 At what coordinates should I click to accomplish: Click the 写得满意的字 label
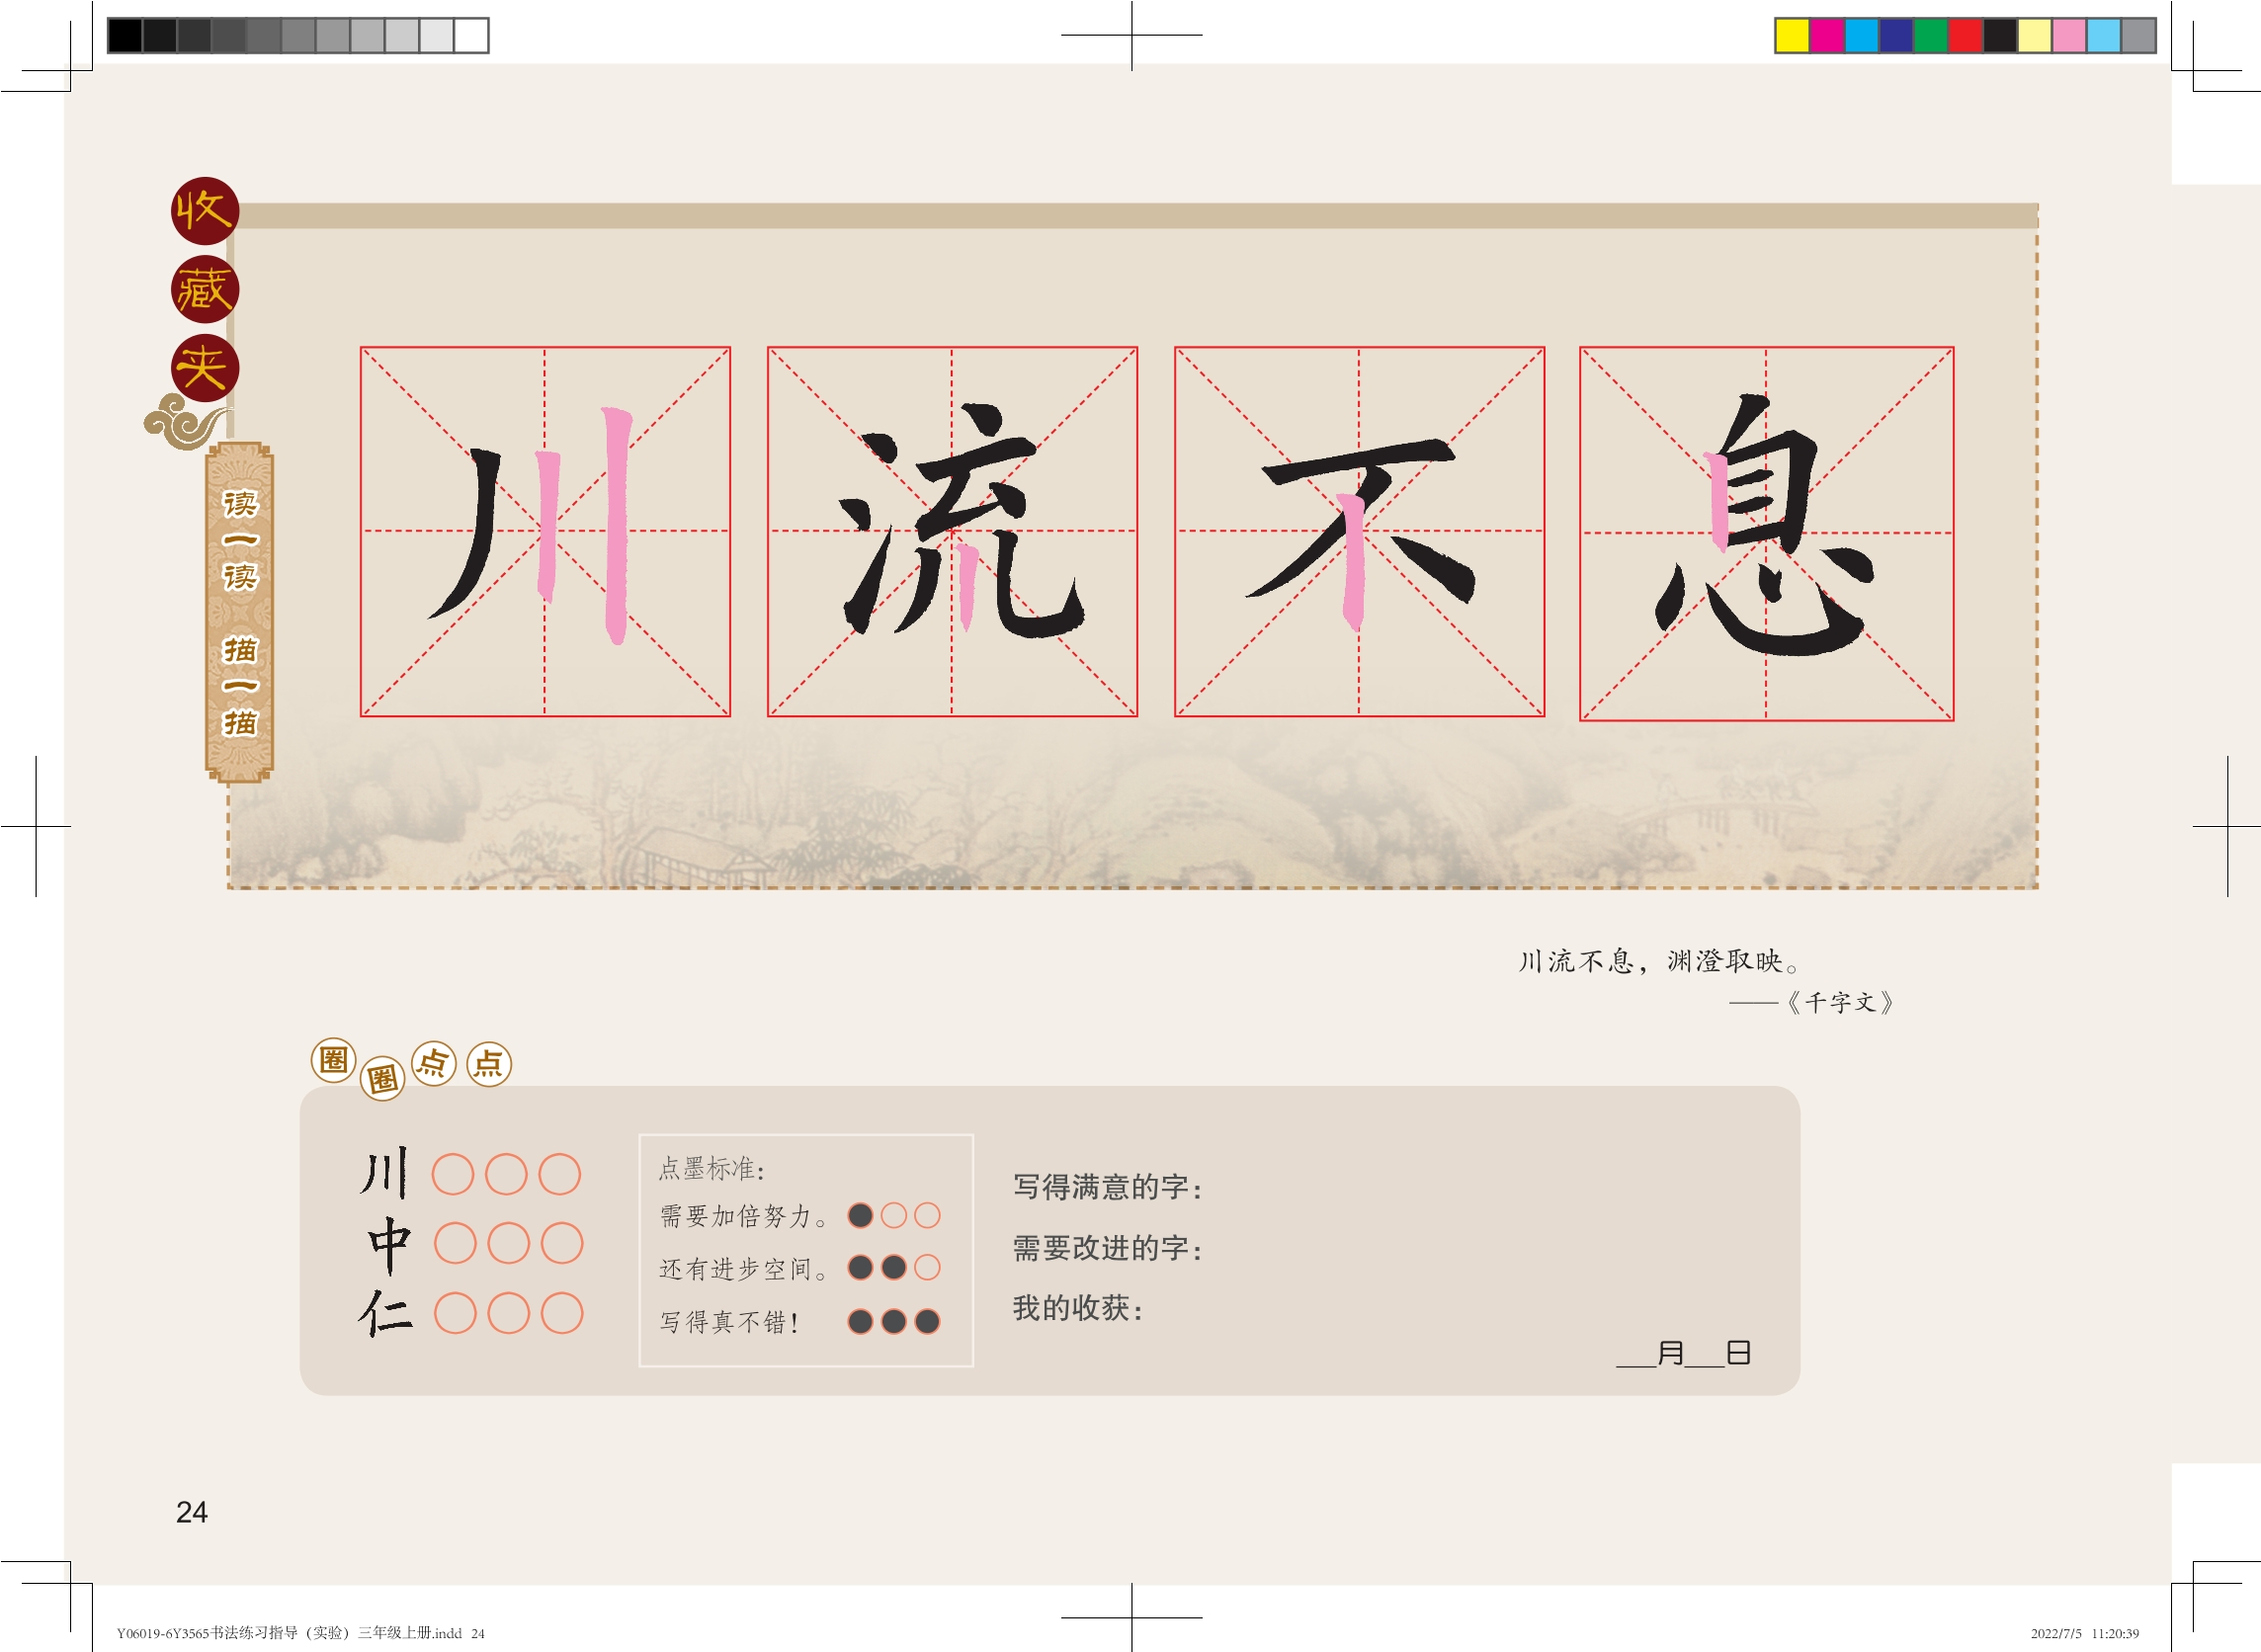1107,1187
